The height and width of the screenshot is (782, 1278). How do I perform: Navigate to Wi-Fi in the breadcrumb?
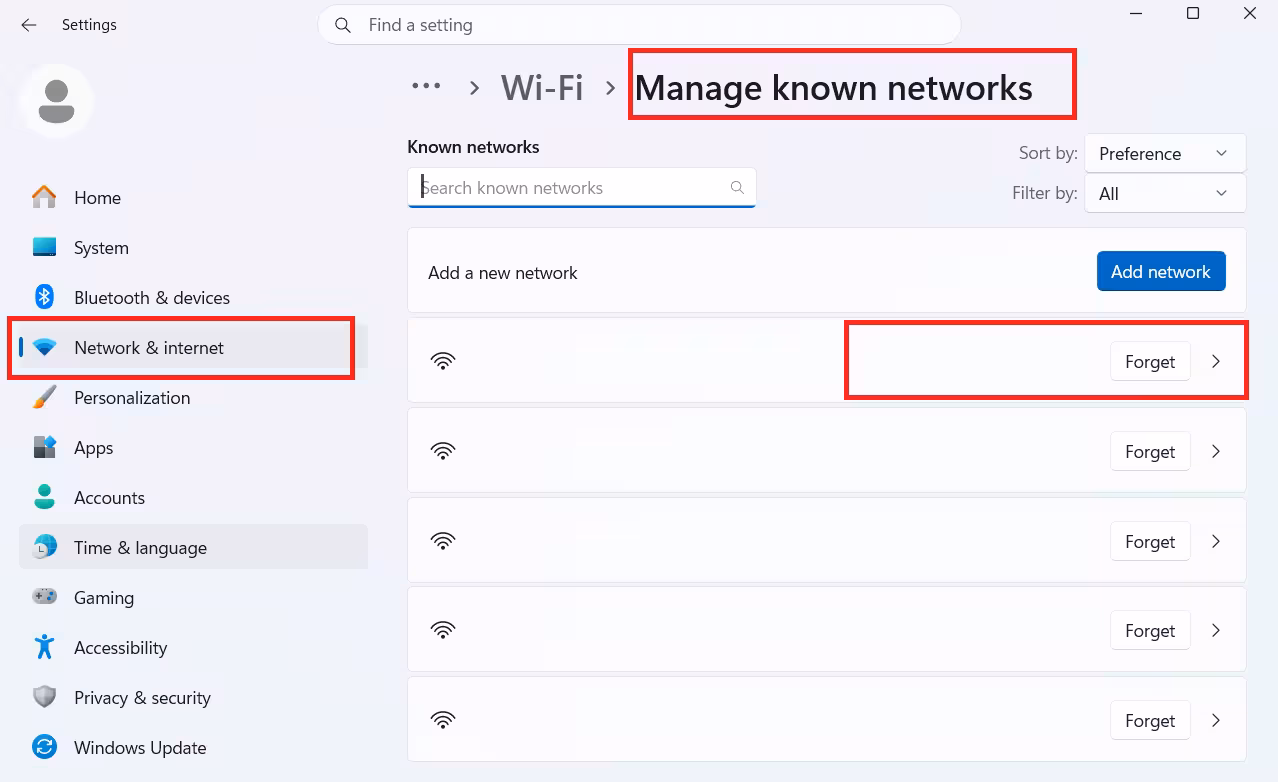click(542, 87)
